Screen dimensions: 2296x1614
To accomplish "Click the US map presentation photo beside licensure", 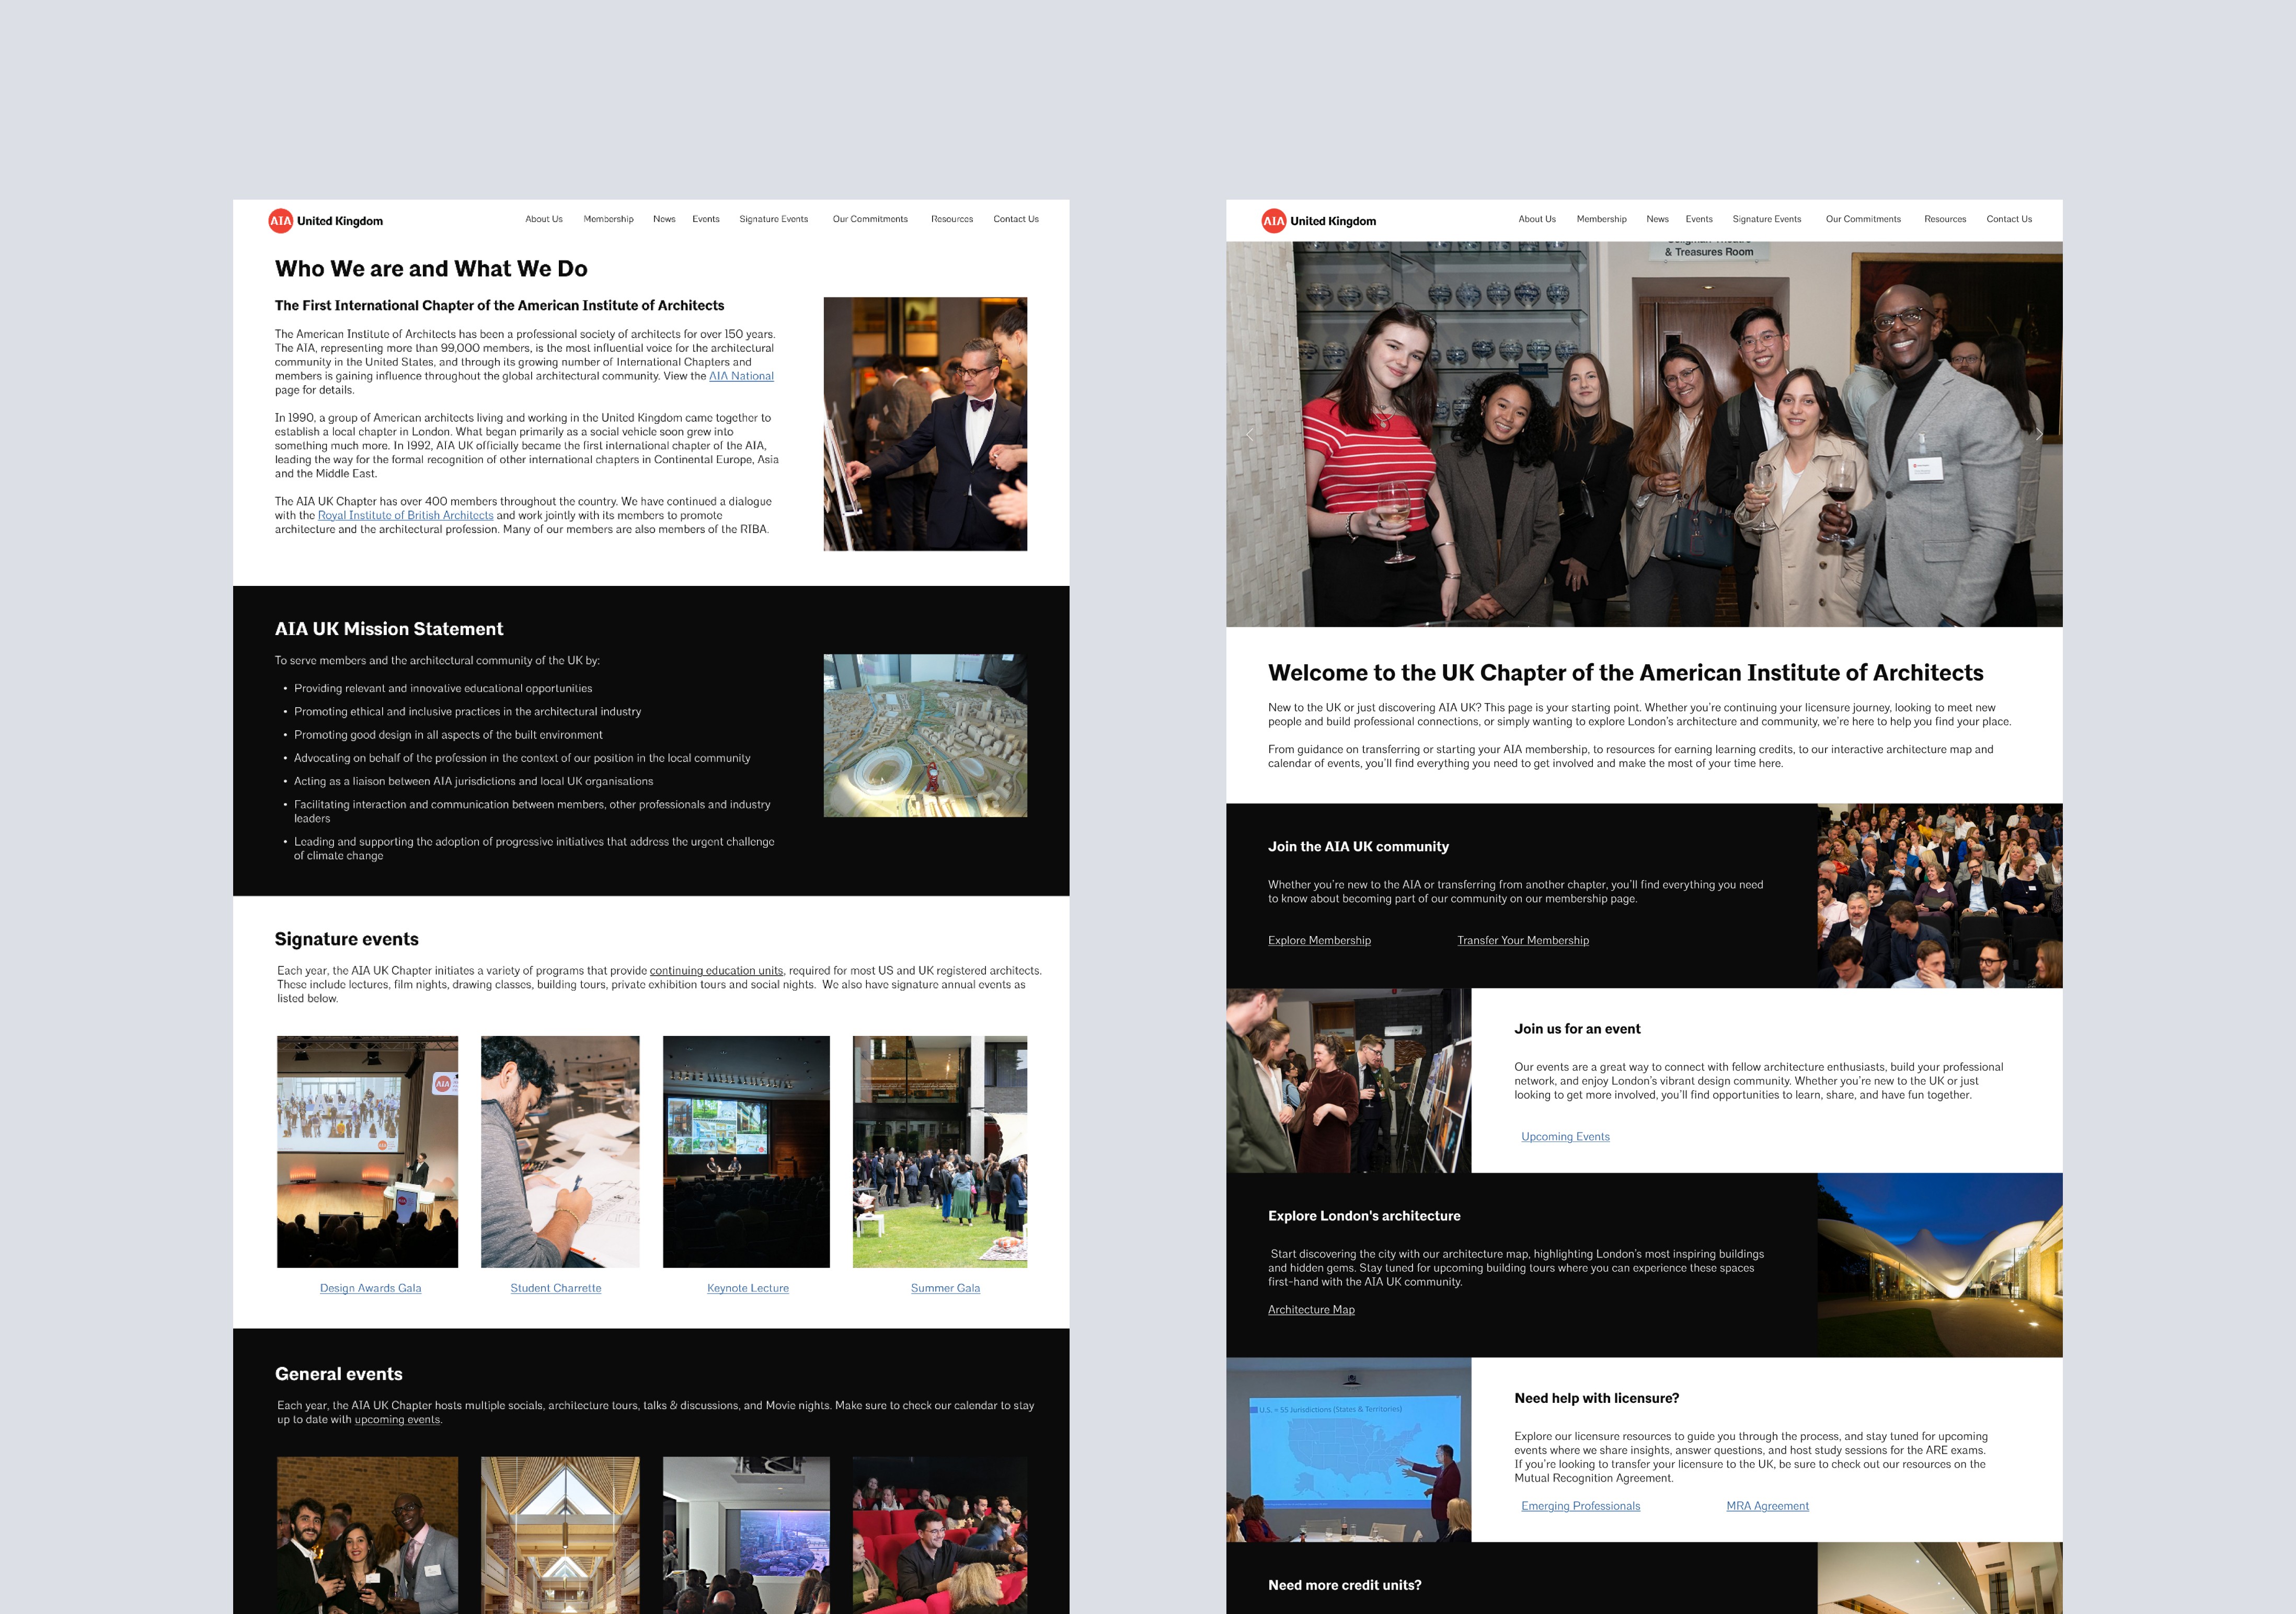I will (1349, 1450).
